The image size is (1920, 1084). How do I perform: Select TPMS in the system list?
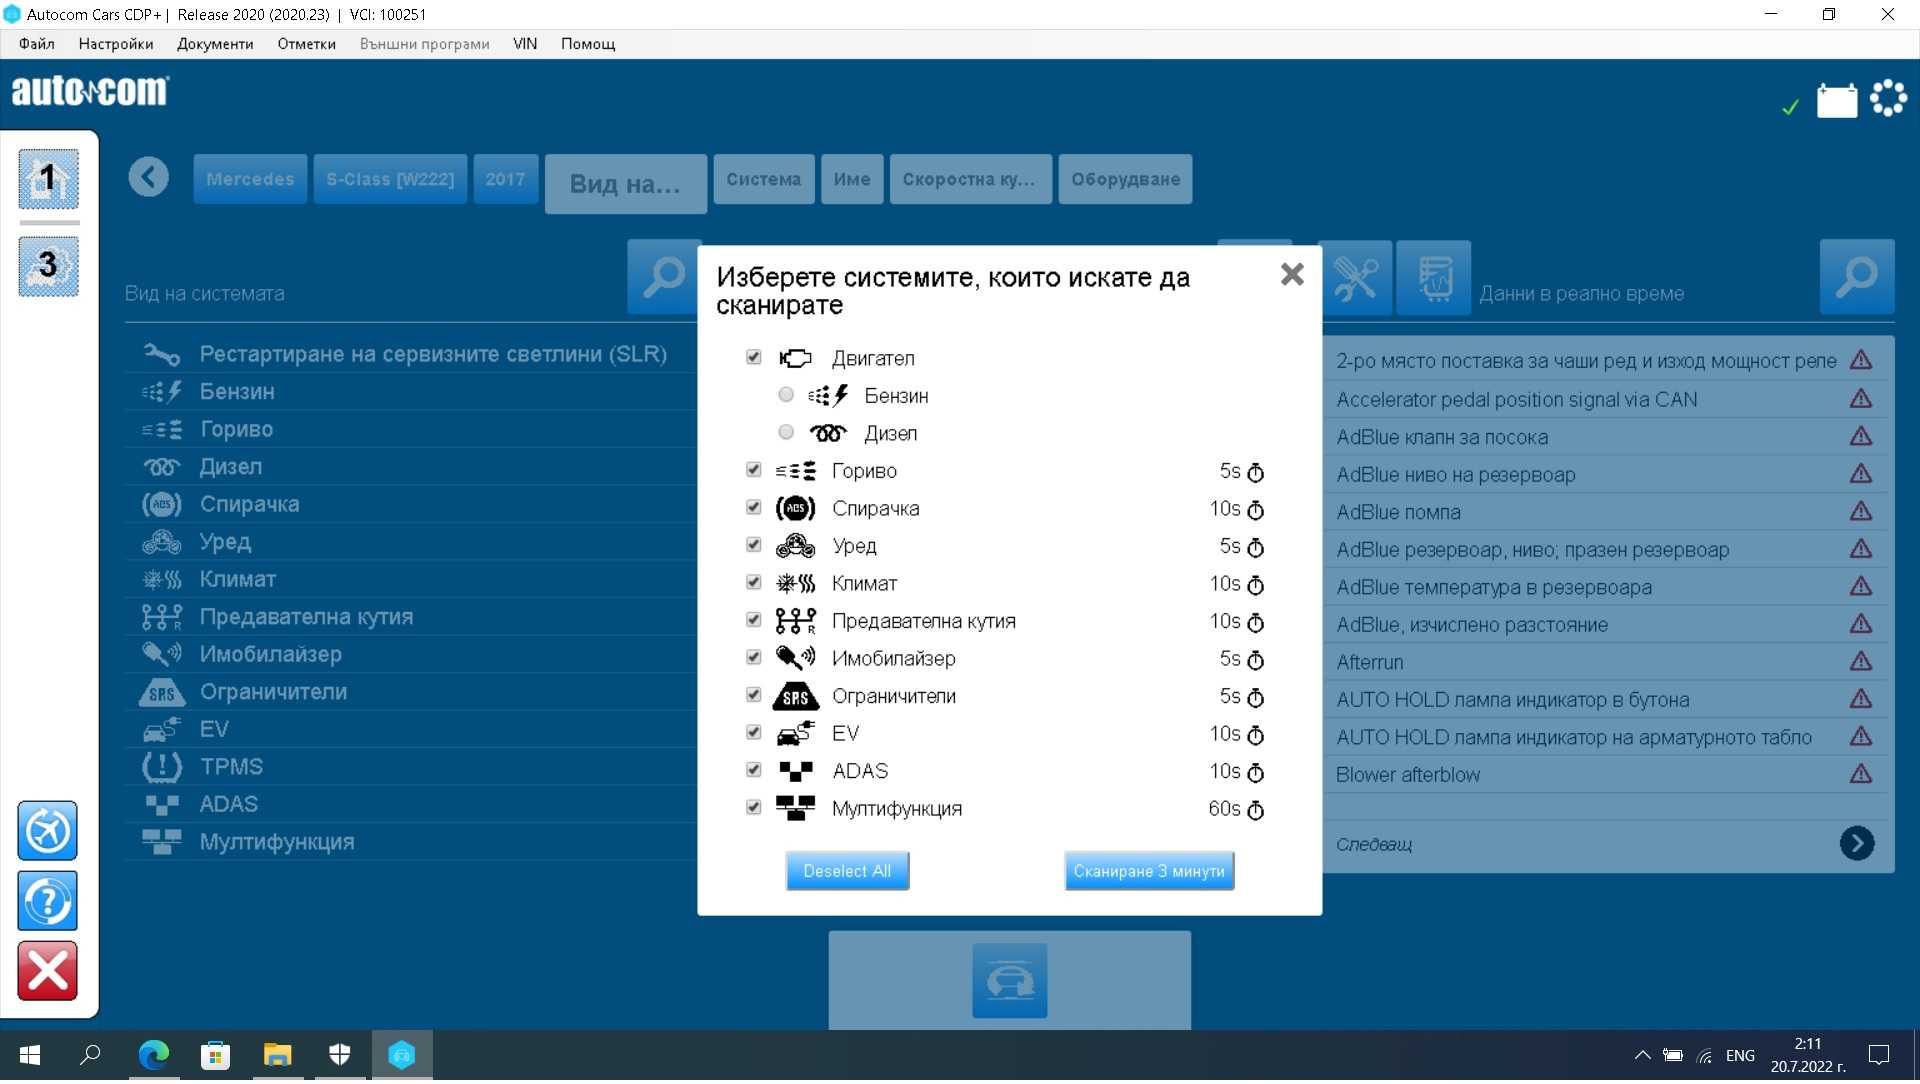[411, 768]
